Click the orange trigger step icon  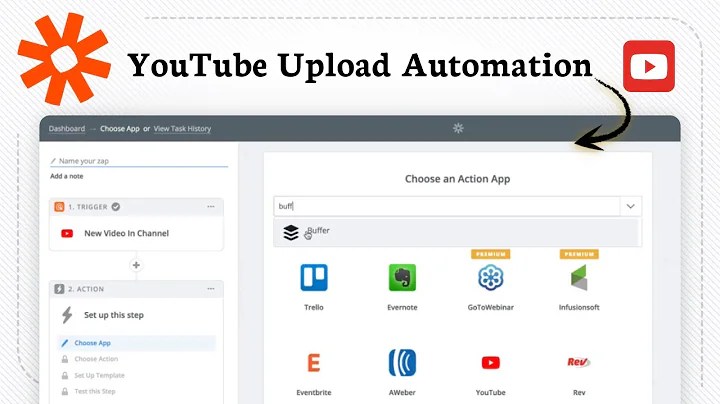(x=59, y=207)
